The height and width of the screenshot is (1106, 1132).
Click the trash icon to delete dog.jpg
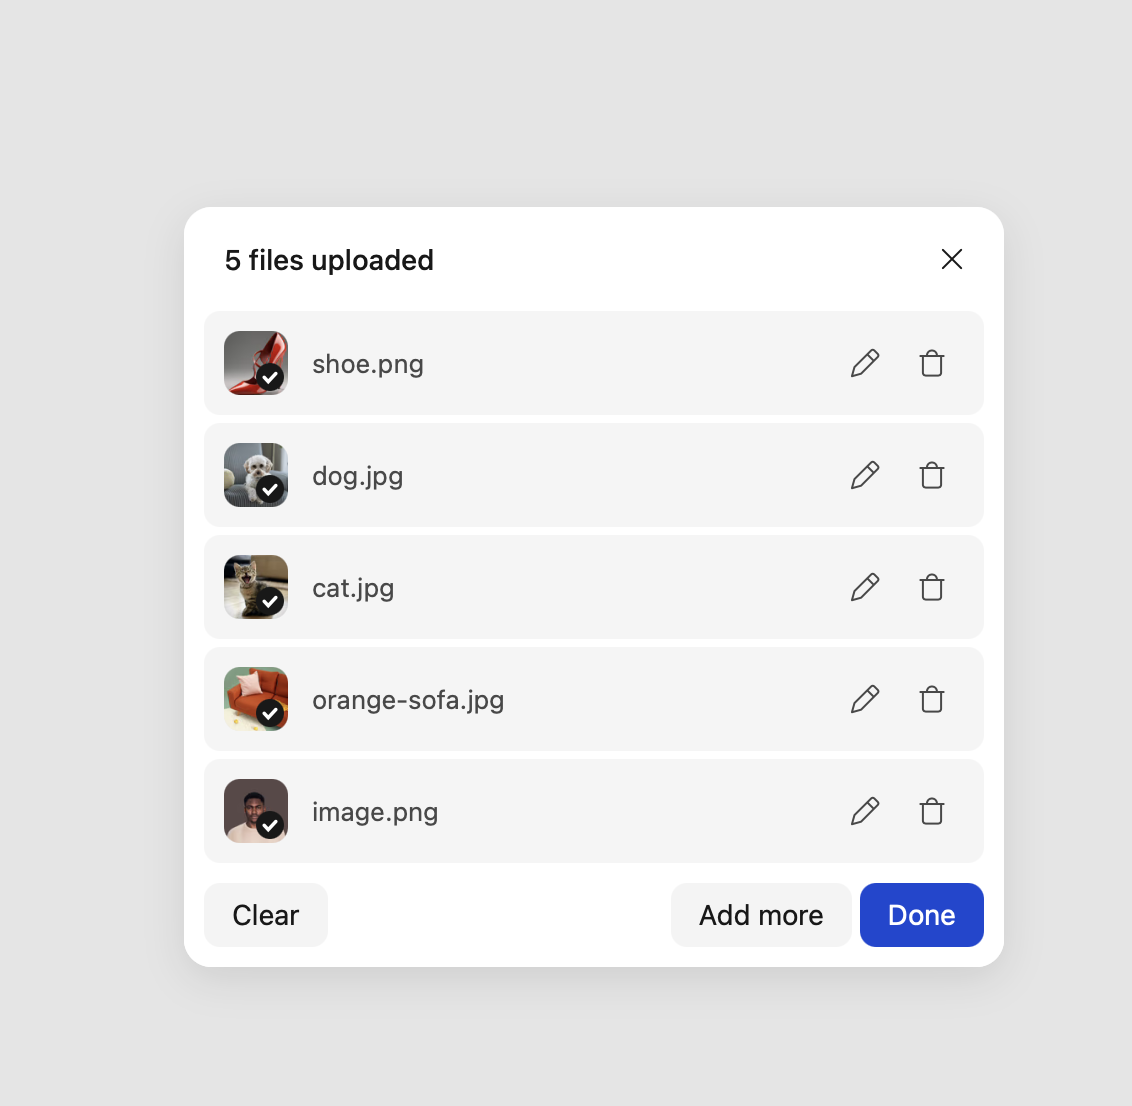(x=931, y=475)
